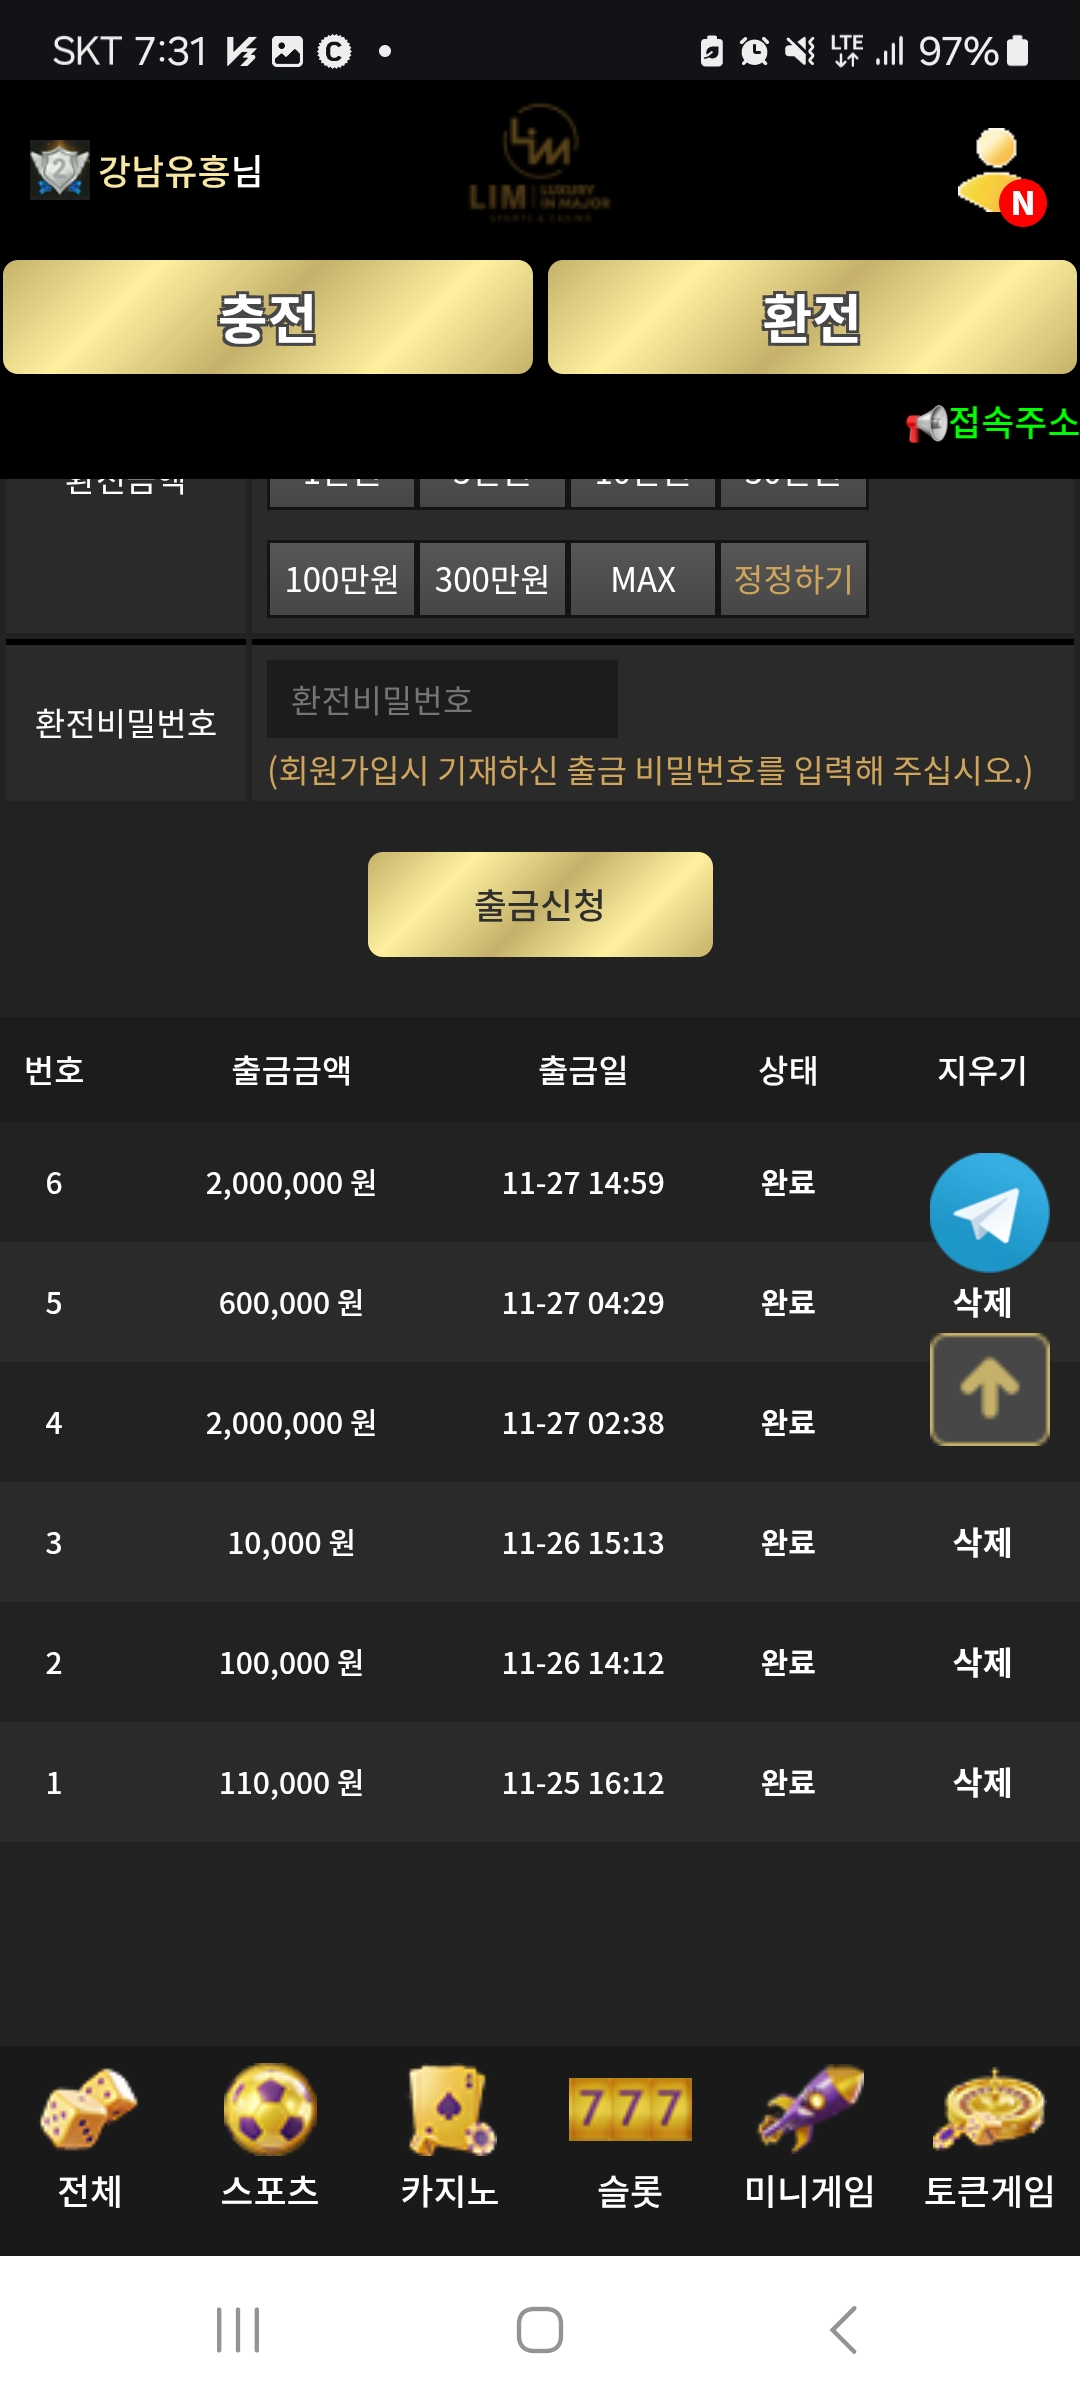This screenshot has width=1080, height=2400.
Task: Tap 정정하기 to reset amount
Action: coord(793,579)
